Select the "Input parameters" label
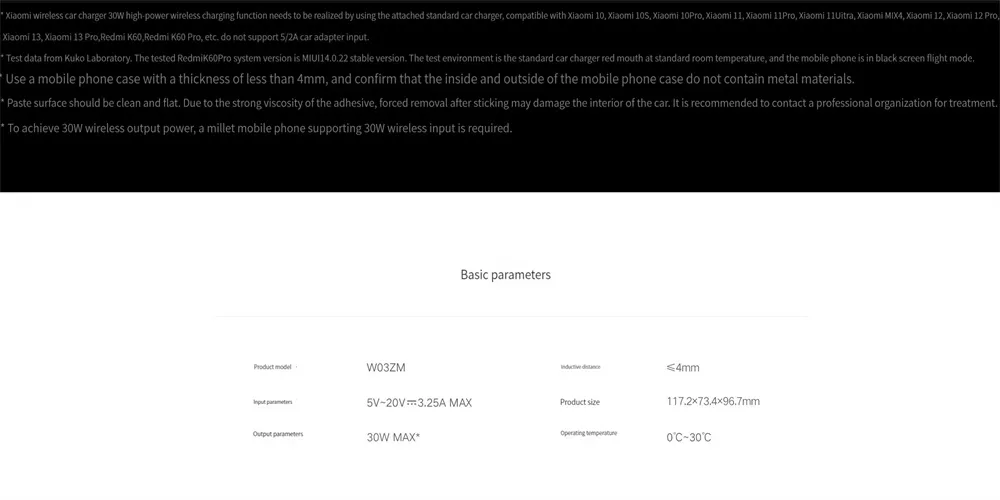This screenshot has height=500, width=1000. pyautogui.click(x=273, y=402)
